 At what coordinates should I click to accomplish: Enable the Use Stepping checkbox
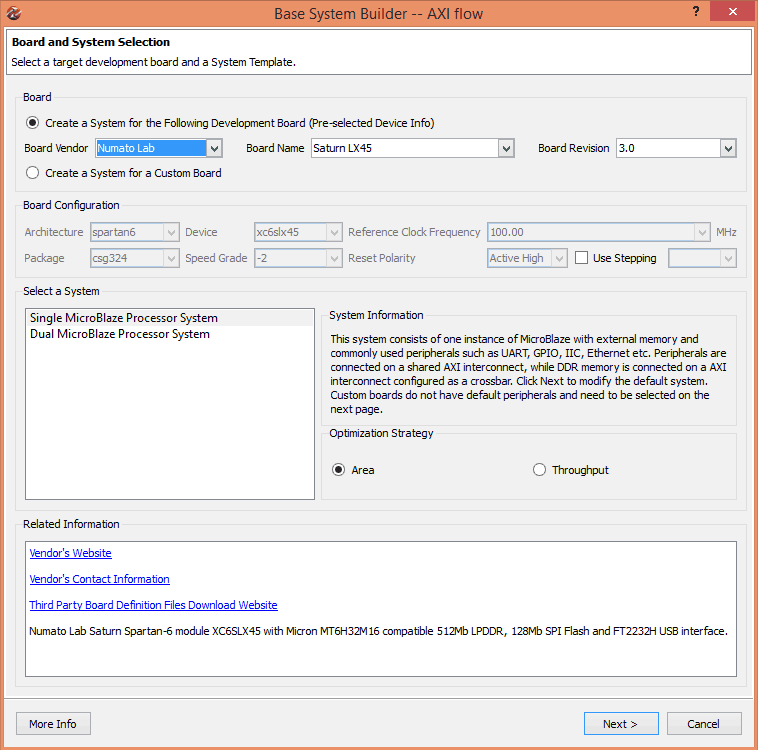coord(581,258)
